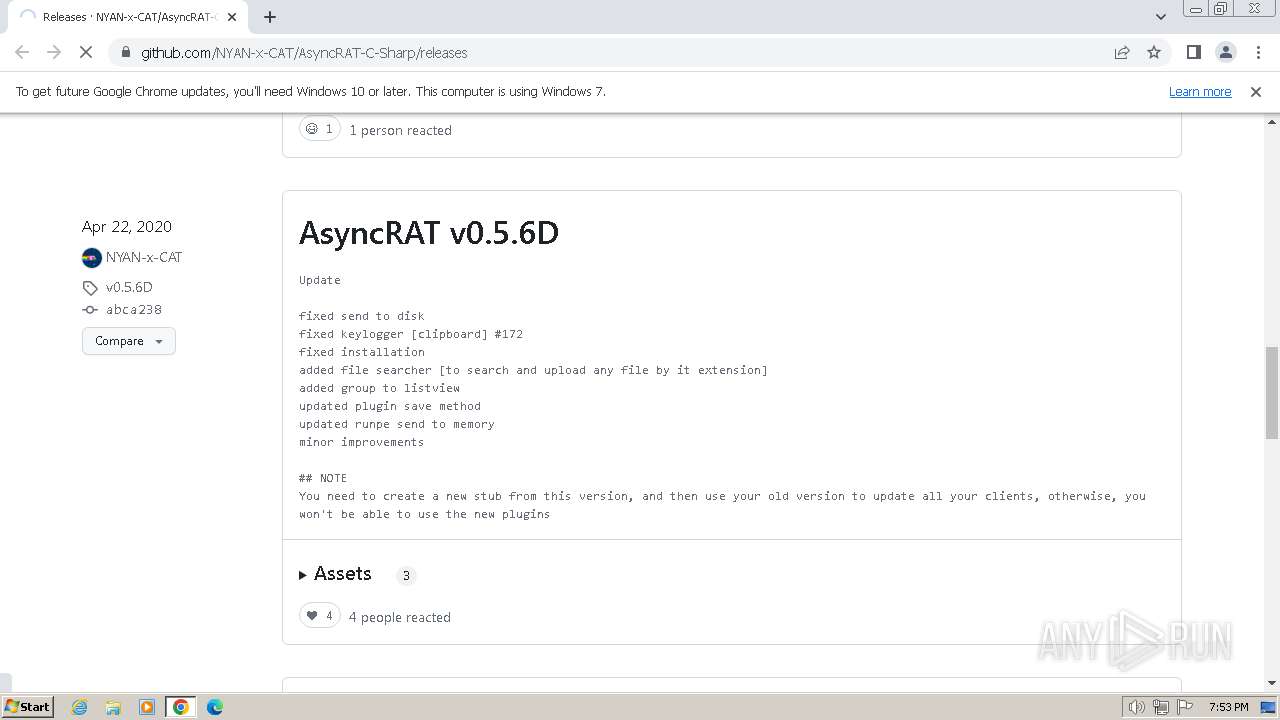Open Internet Explorer from taskbar
The image size is (1280, 720).
point(80,707)
